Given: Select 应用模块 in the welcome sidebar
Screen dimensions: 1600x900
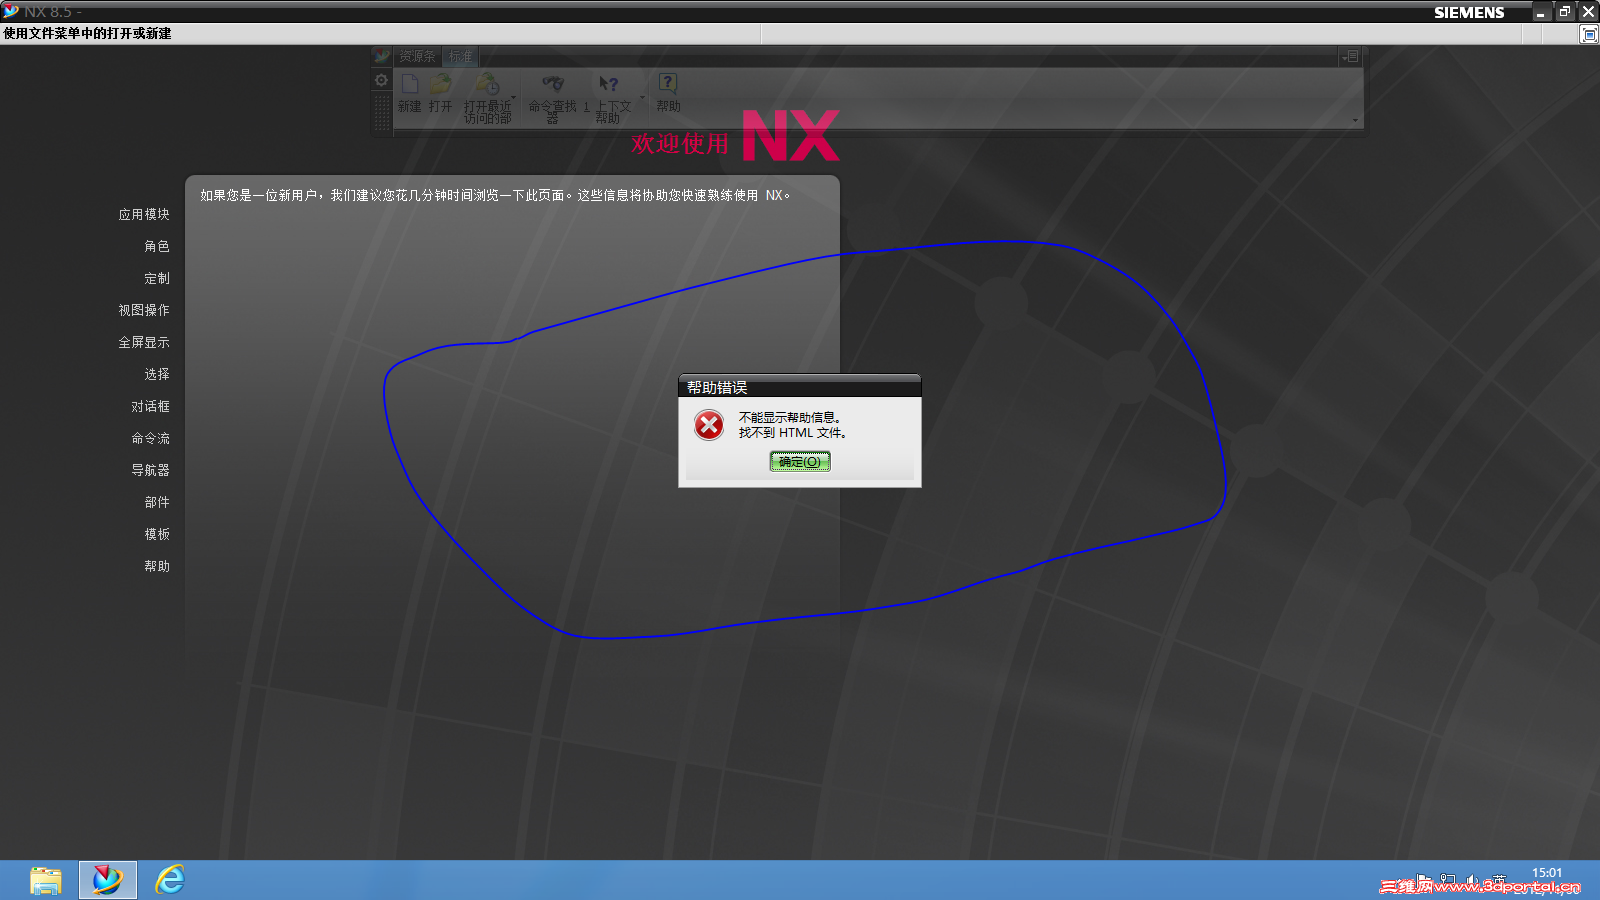Looking at the screenshot, I should point(144,214).
